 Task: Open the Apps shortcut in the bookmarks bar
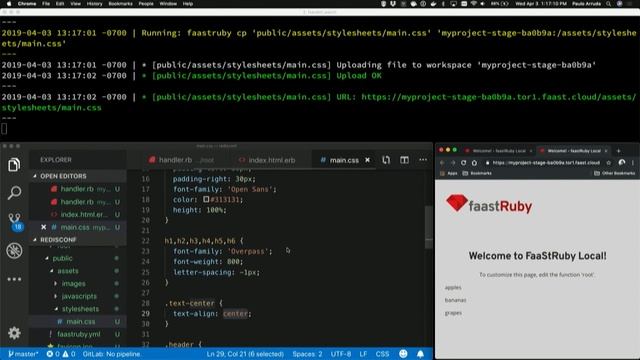449,173
